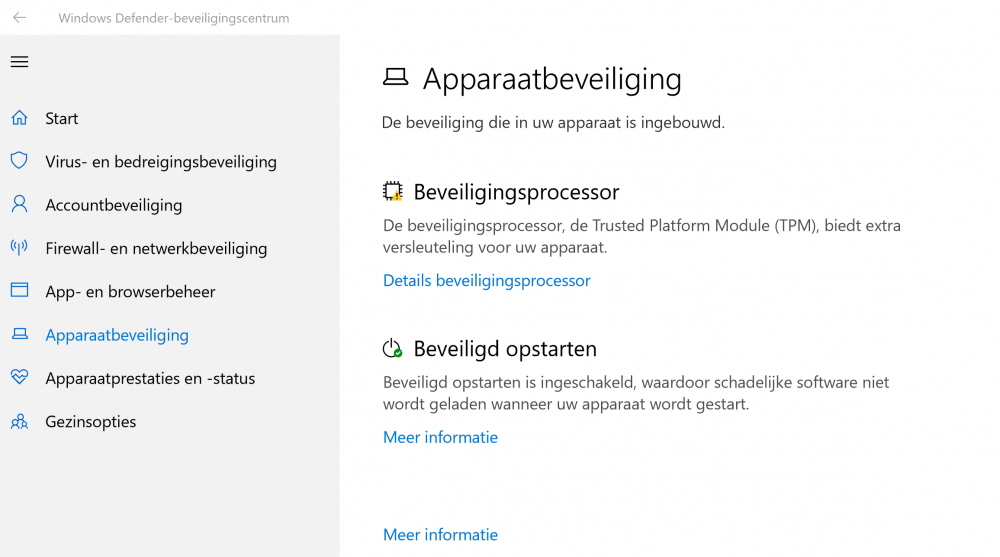Click the back arrow in the title bar

[x=20, y=18]
